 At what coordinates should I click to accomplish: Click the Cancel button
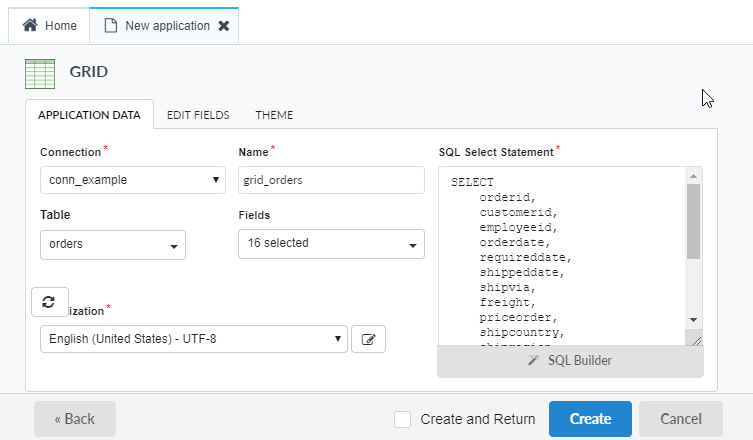coord(680,419)
